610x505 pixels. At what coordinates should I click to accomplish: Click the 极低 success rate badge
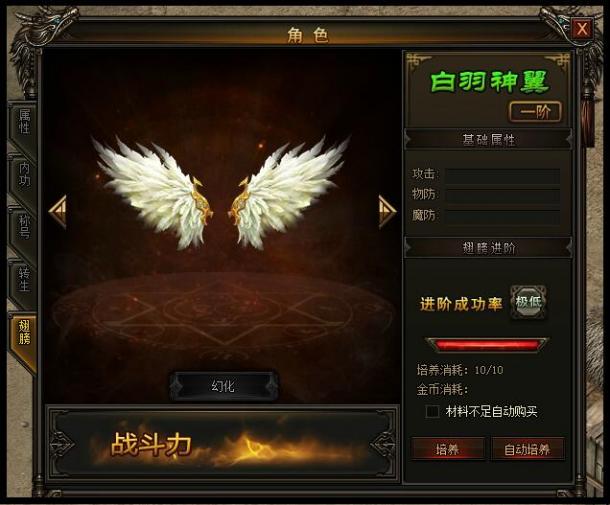coord(528,303)
